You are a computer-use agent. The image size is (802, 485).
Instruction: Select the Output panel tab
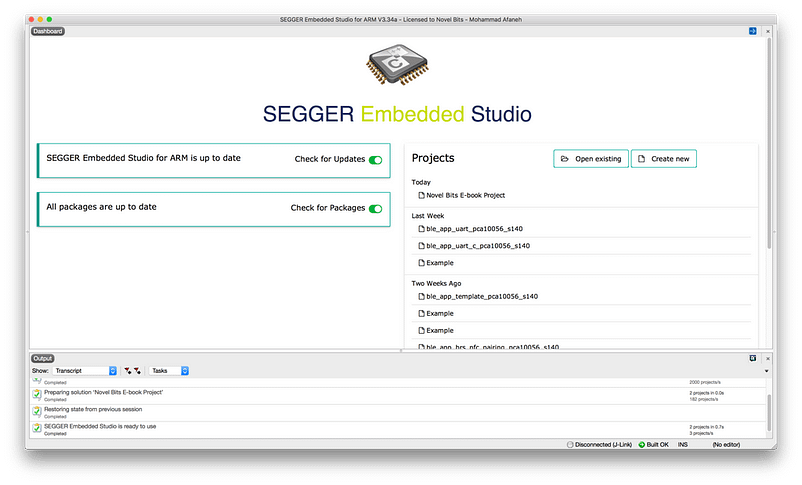tap(42, 359)
